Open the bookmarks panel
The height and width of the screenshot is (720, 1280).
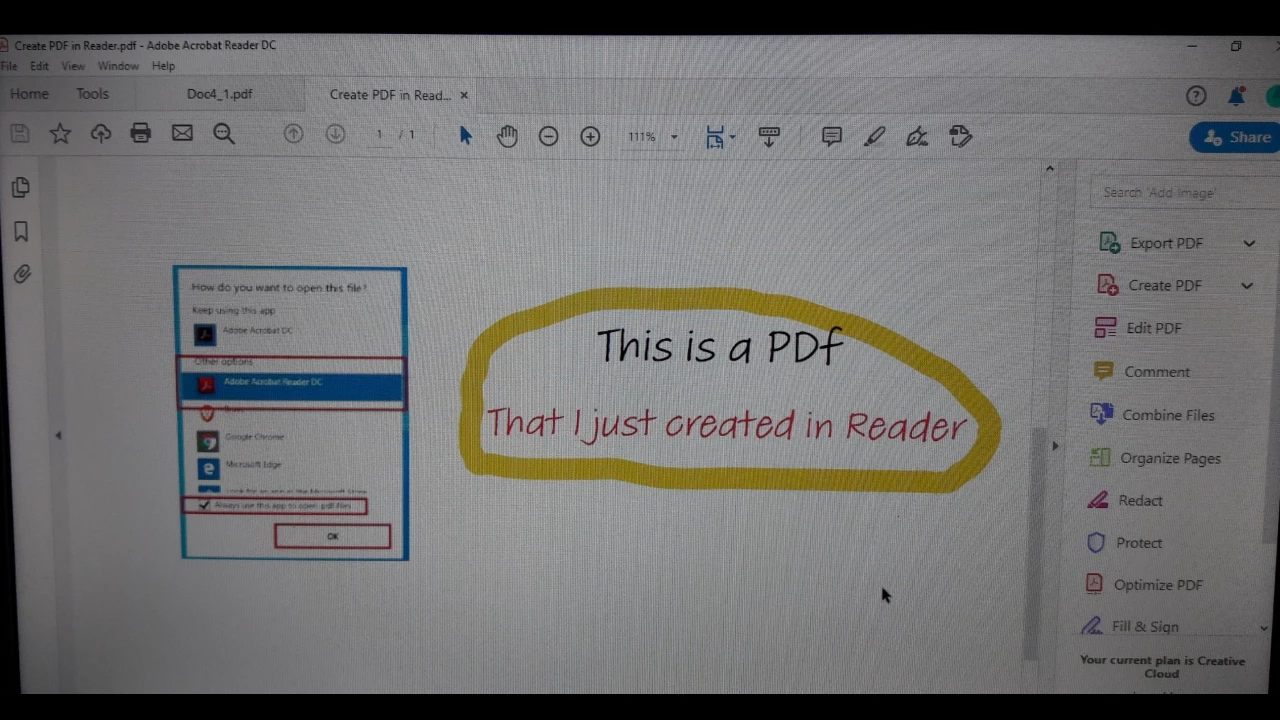click(x=21, y=232)
